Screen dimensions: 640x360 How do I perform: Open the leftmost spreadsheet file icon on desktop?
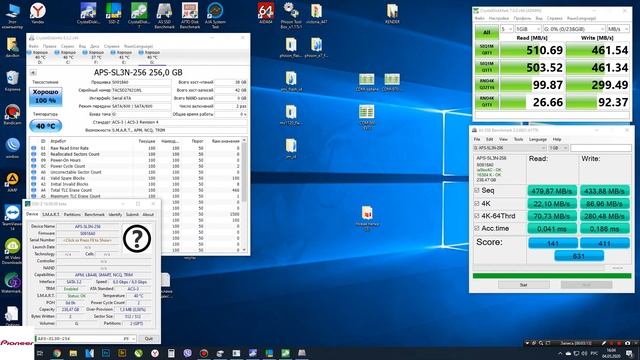pyautogui.click(x=367, y=81)
